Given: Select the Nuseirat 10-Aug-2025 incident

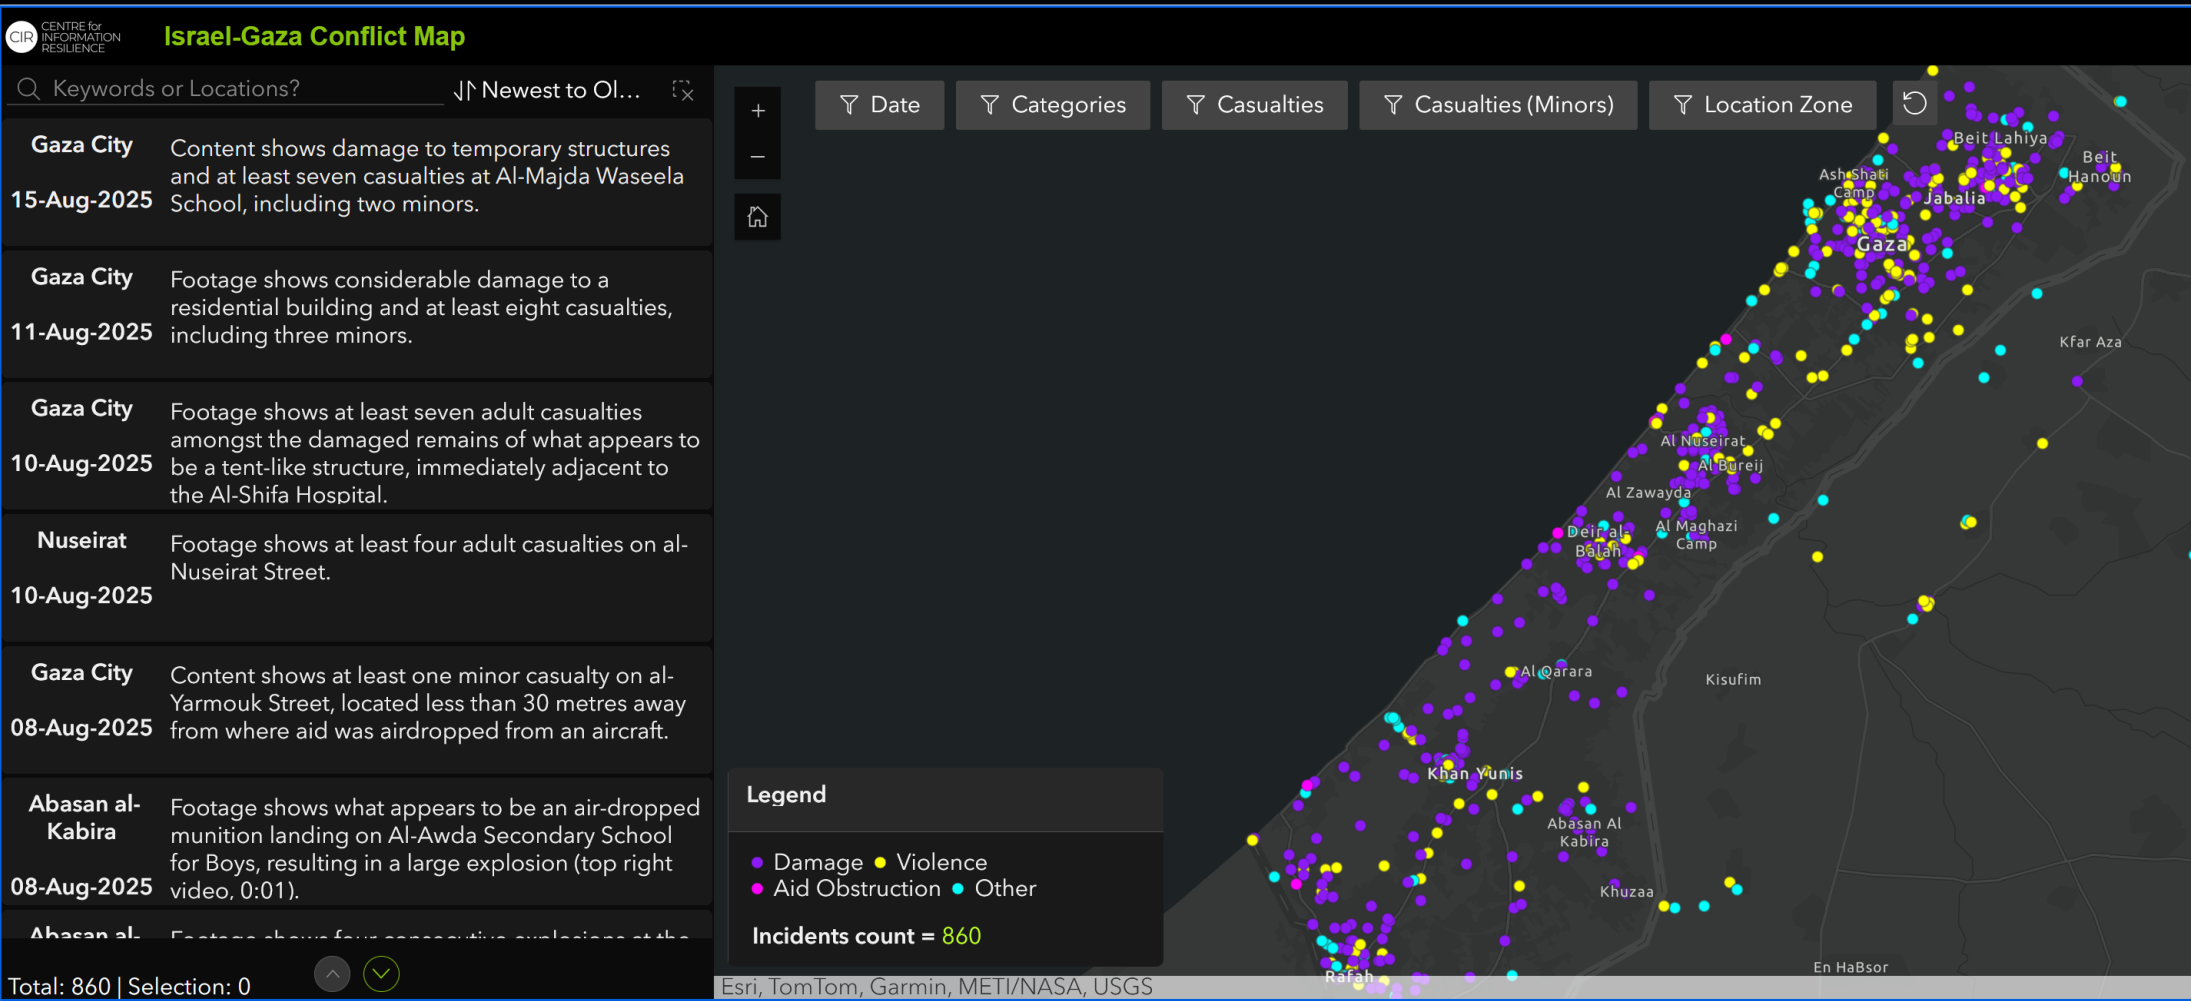Looking at the screenshot, I should (x=357, y=577).
